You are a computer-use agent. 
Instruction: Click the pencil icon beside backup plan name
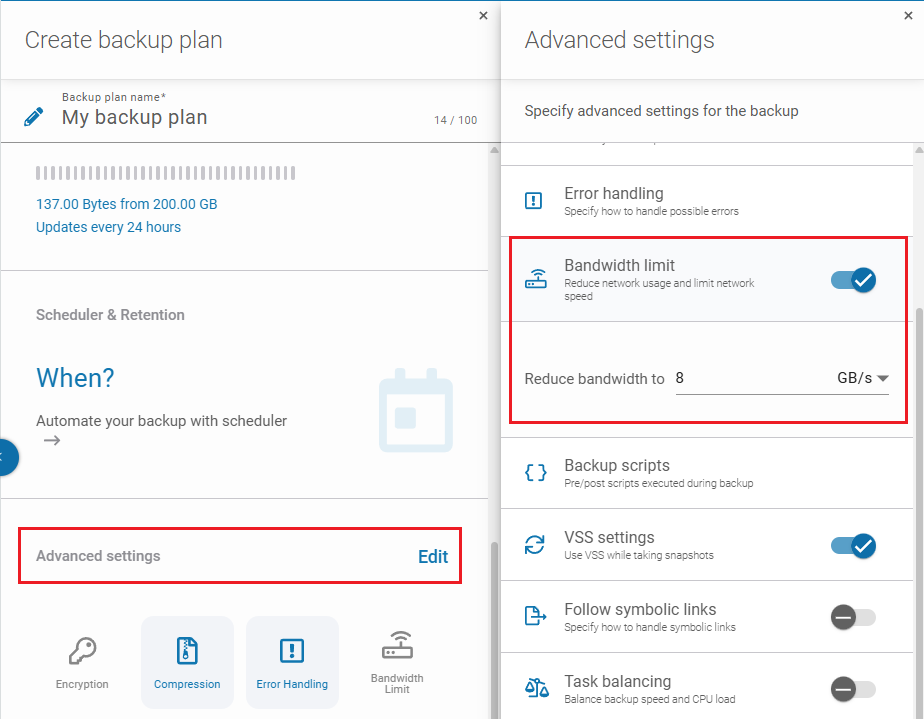pyautogui.click(x=34, y=116)
